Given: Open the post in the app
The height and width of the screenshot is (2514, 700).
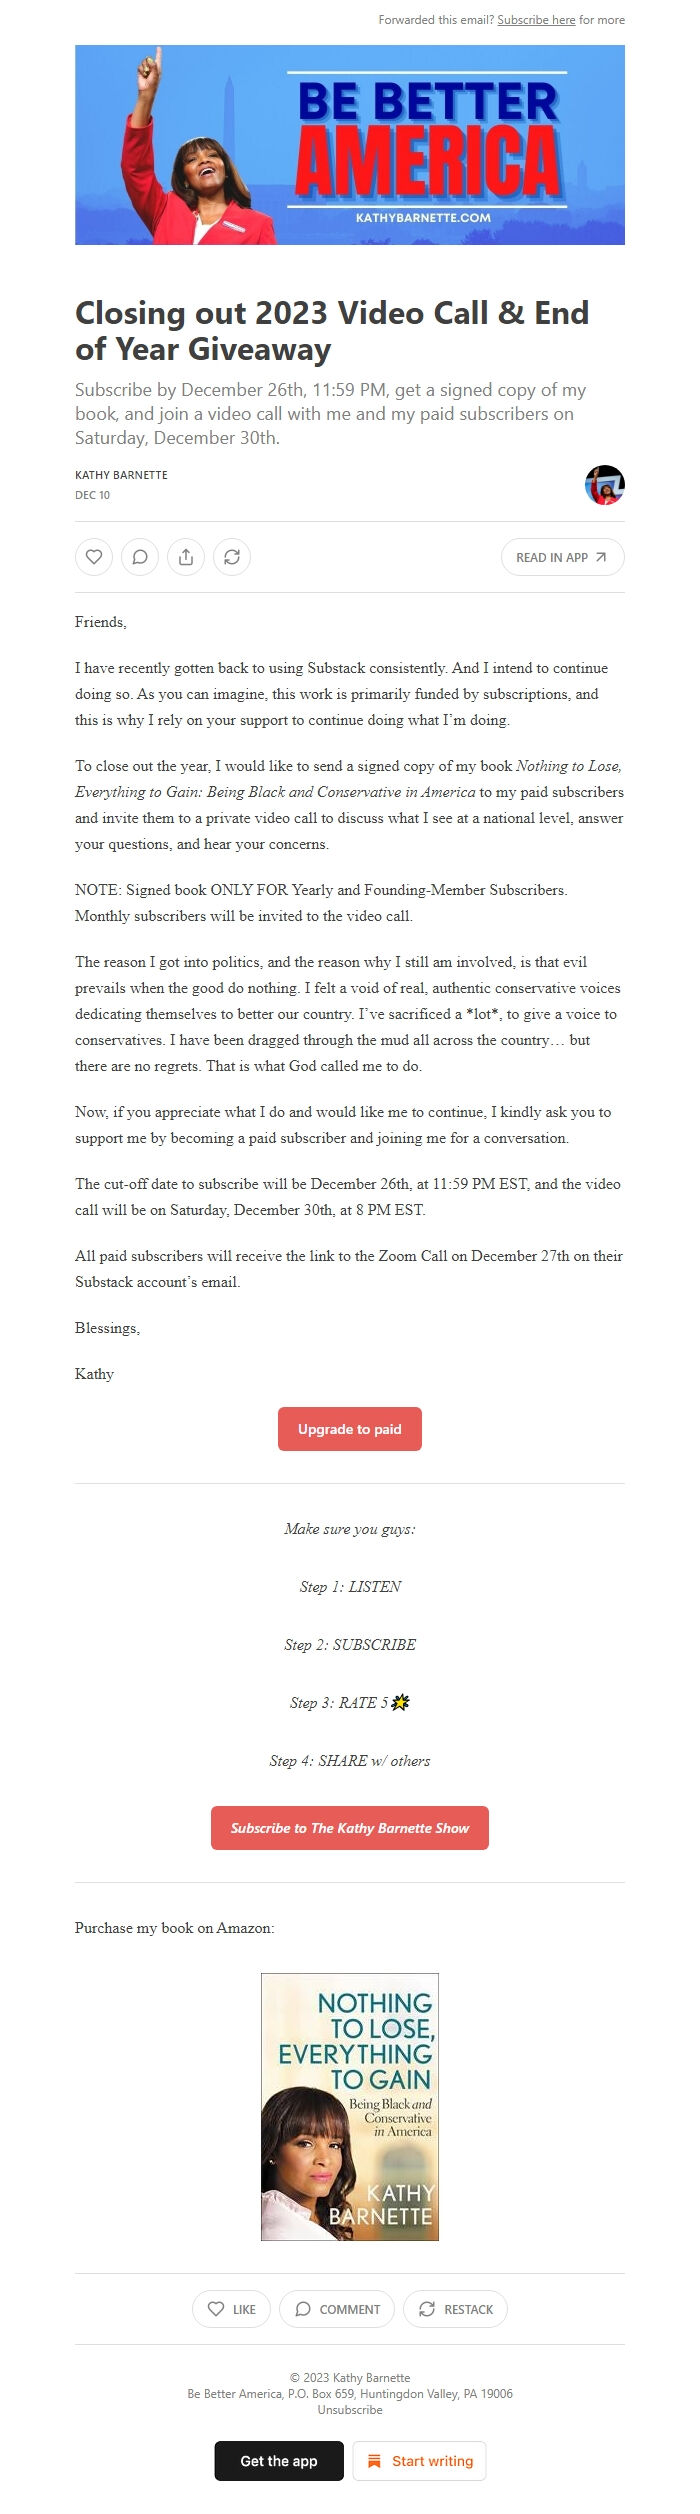Looking at the screenshot, I should pos(560,558).
